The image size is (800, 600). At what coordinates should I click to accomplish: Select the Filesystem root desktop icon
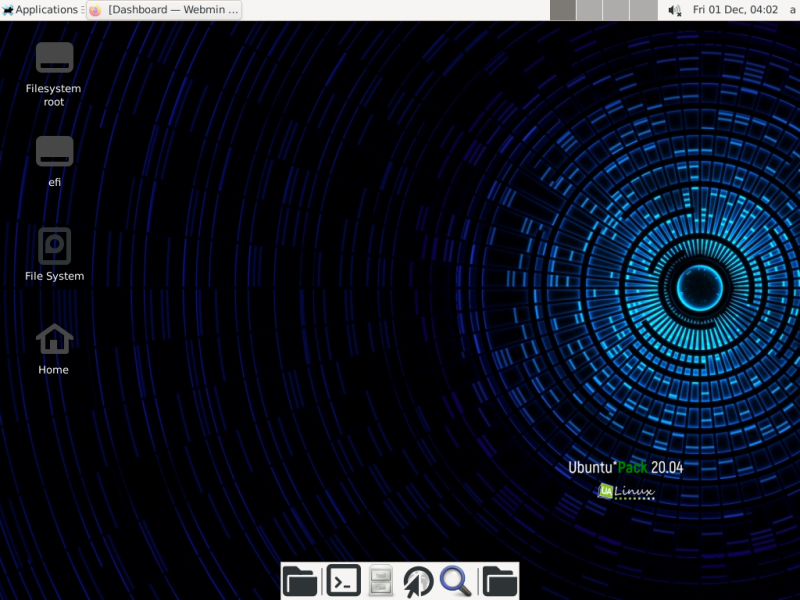tap(54, 74)
